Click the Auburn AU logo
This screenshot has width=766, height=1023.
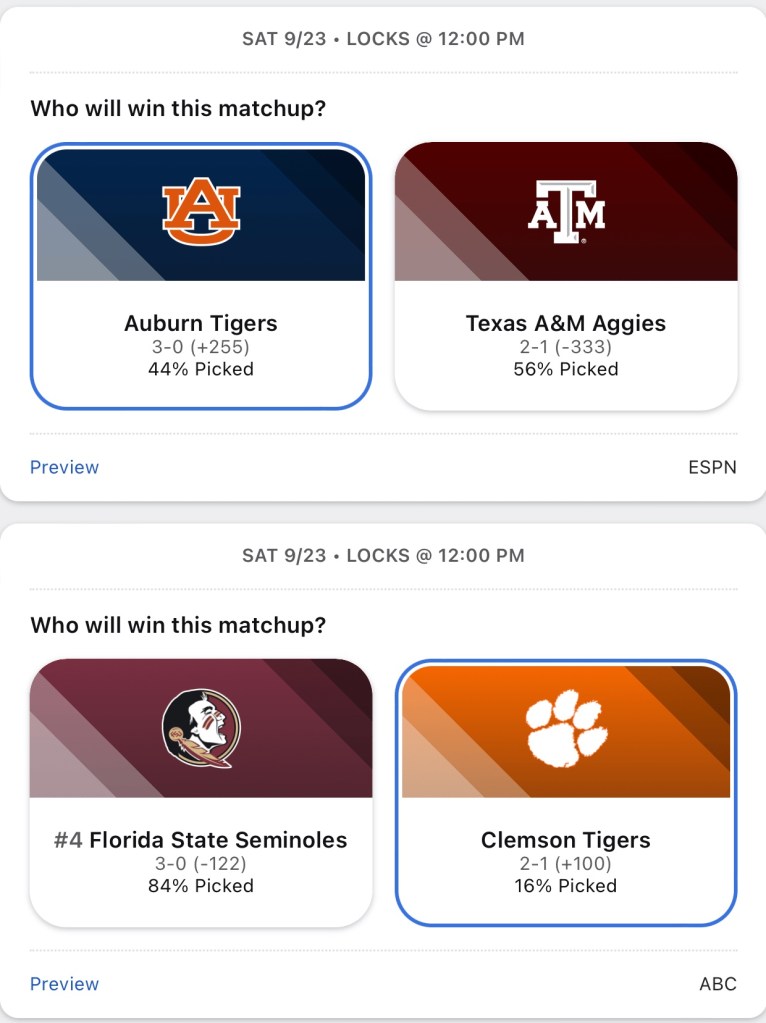201,211
